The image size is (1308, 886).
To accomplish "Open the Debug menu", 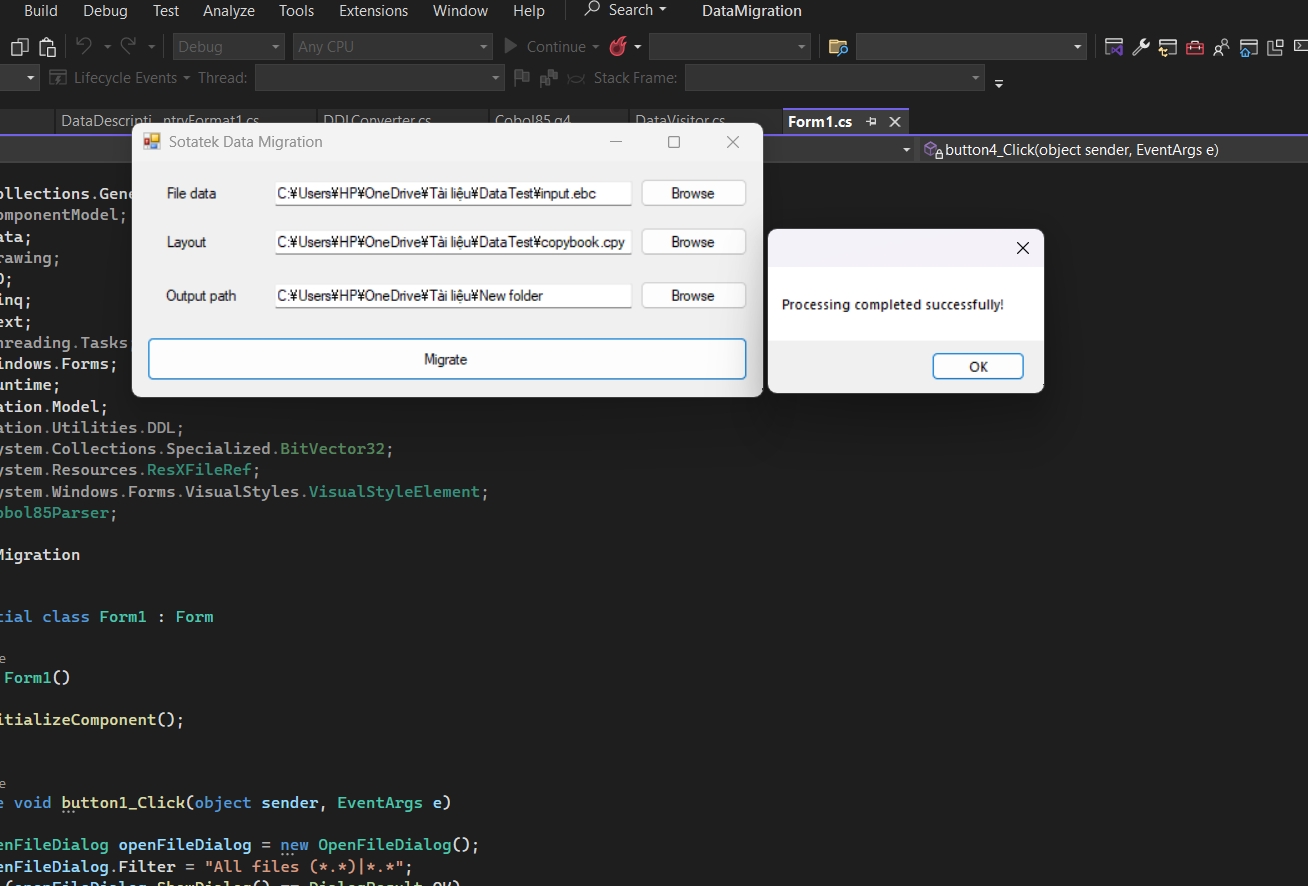I will pos(105,11).
